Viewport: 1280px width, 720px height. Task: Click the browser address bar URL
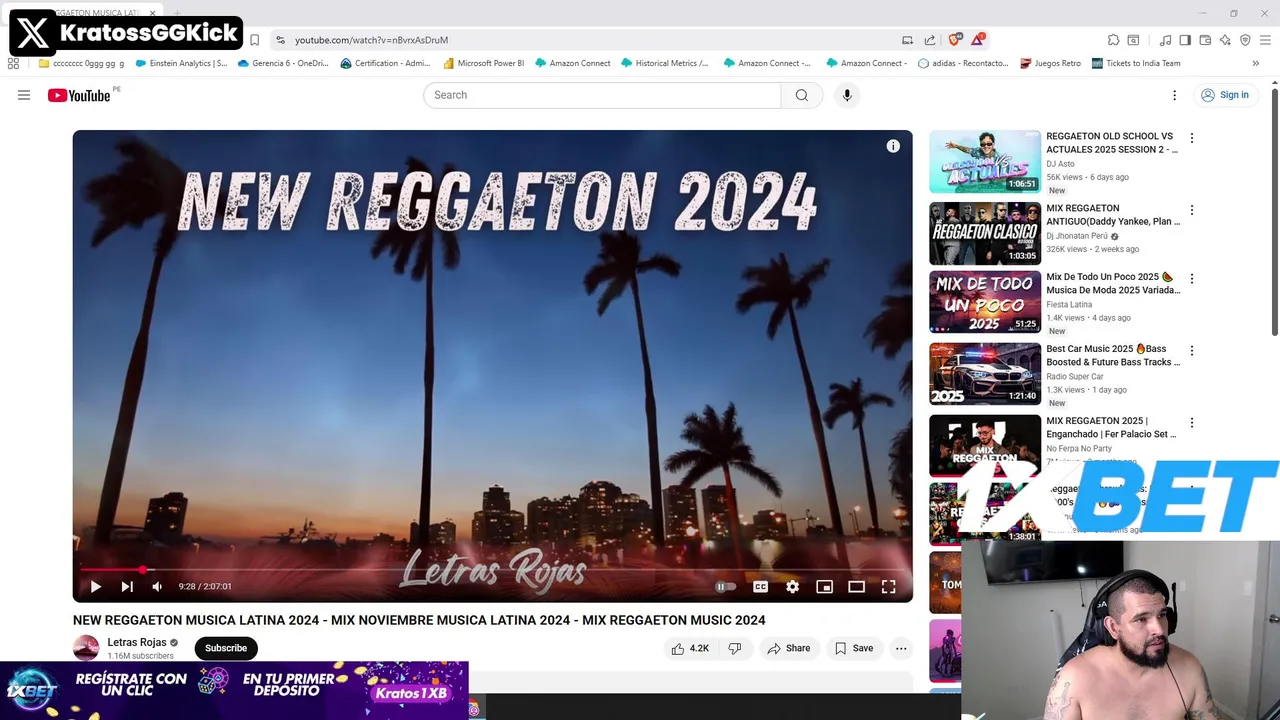coord(371,40)
